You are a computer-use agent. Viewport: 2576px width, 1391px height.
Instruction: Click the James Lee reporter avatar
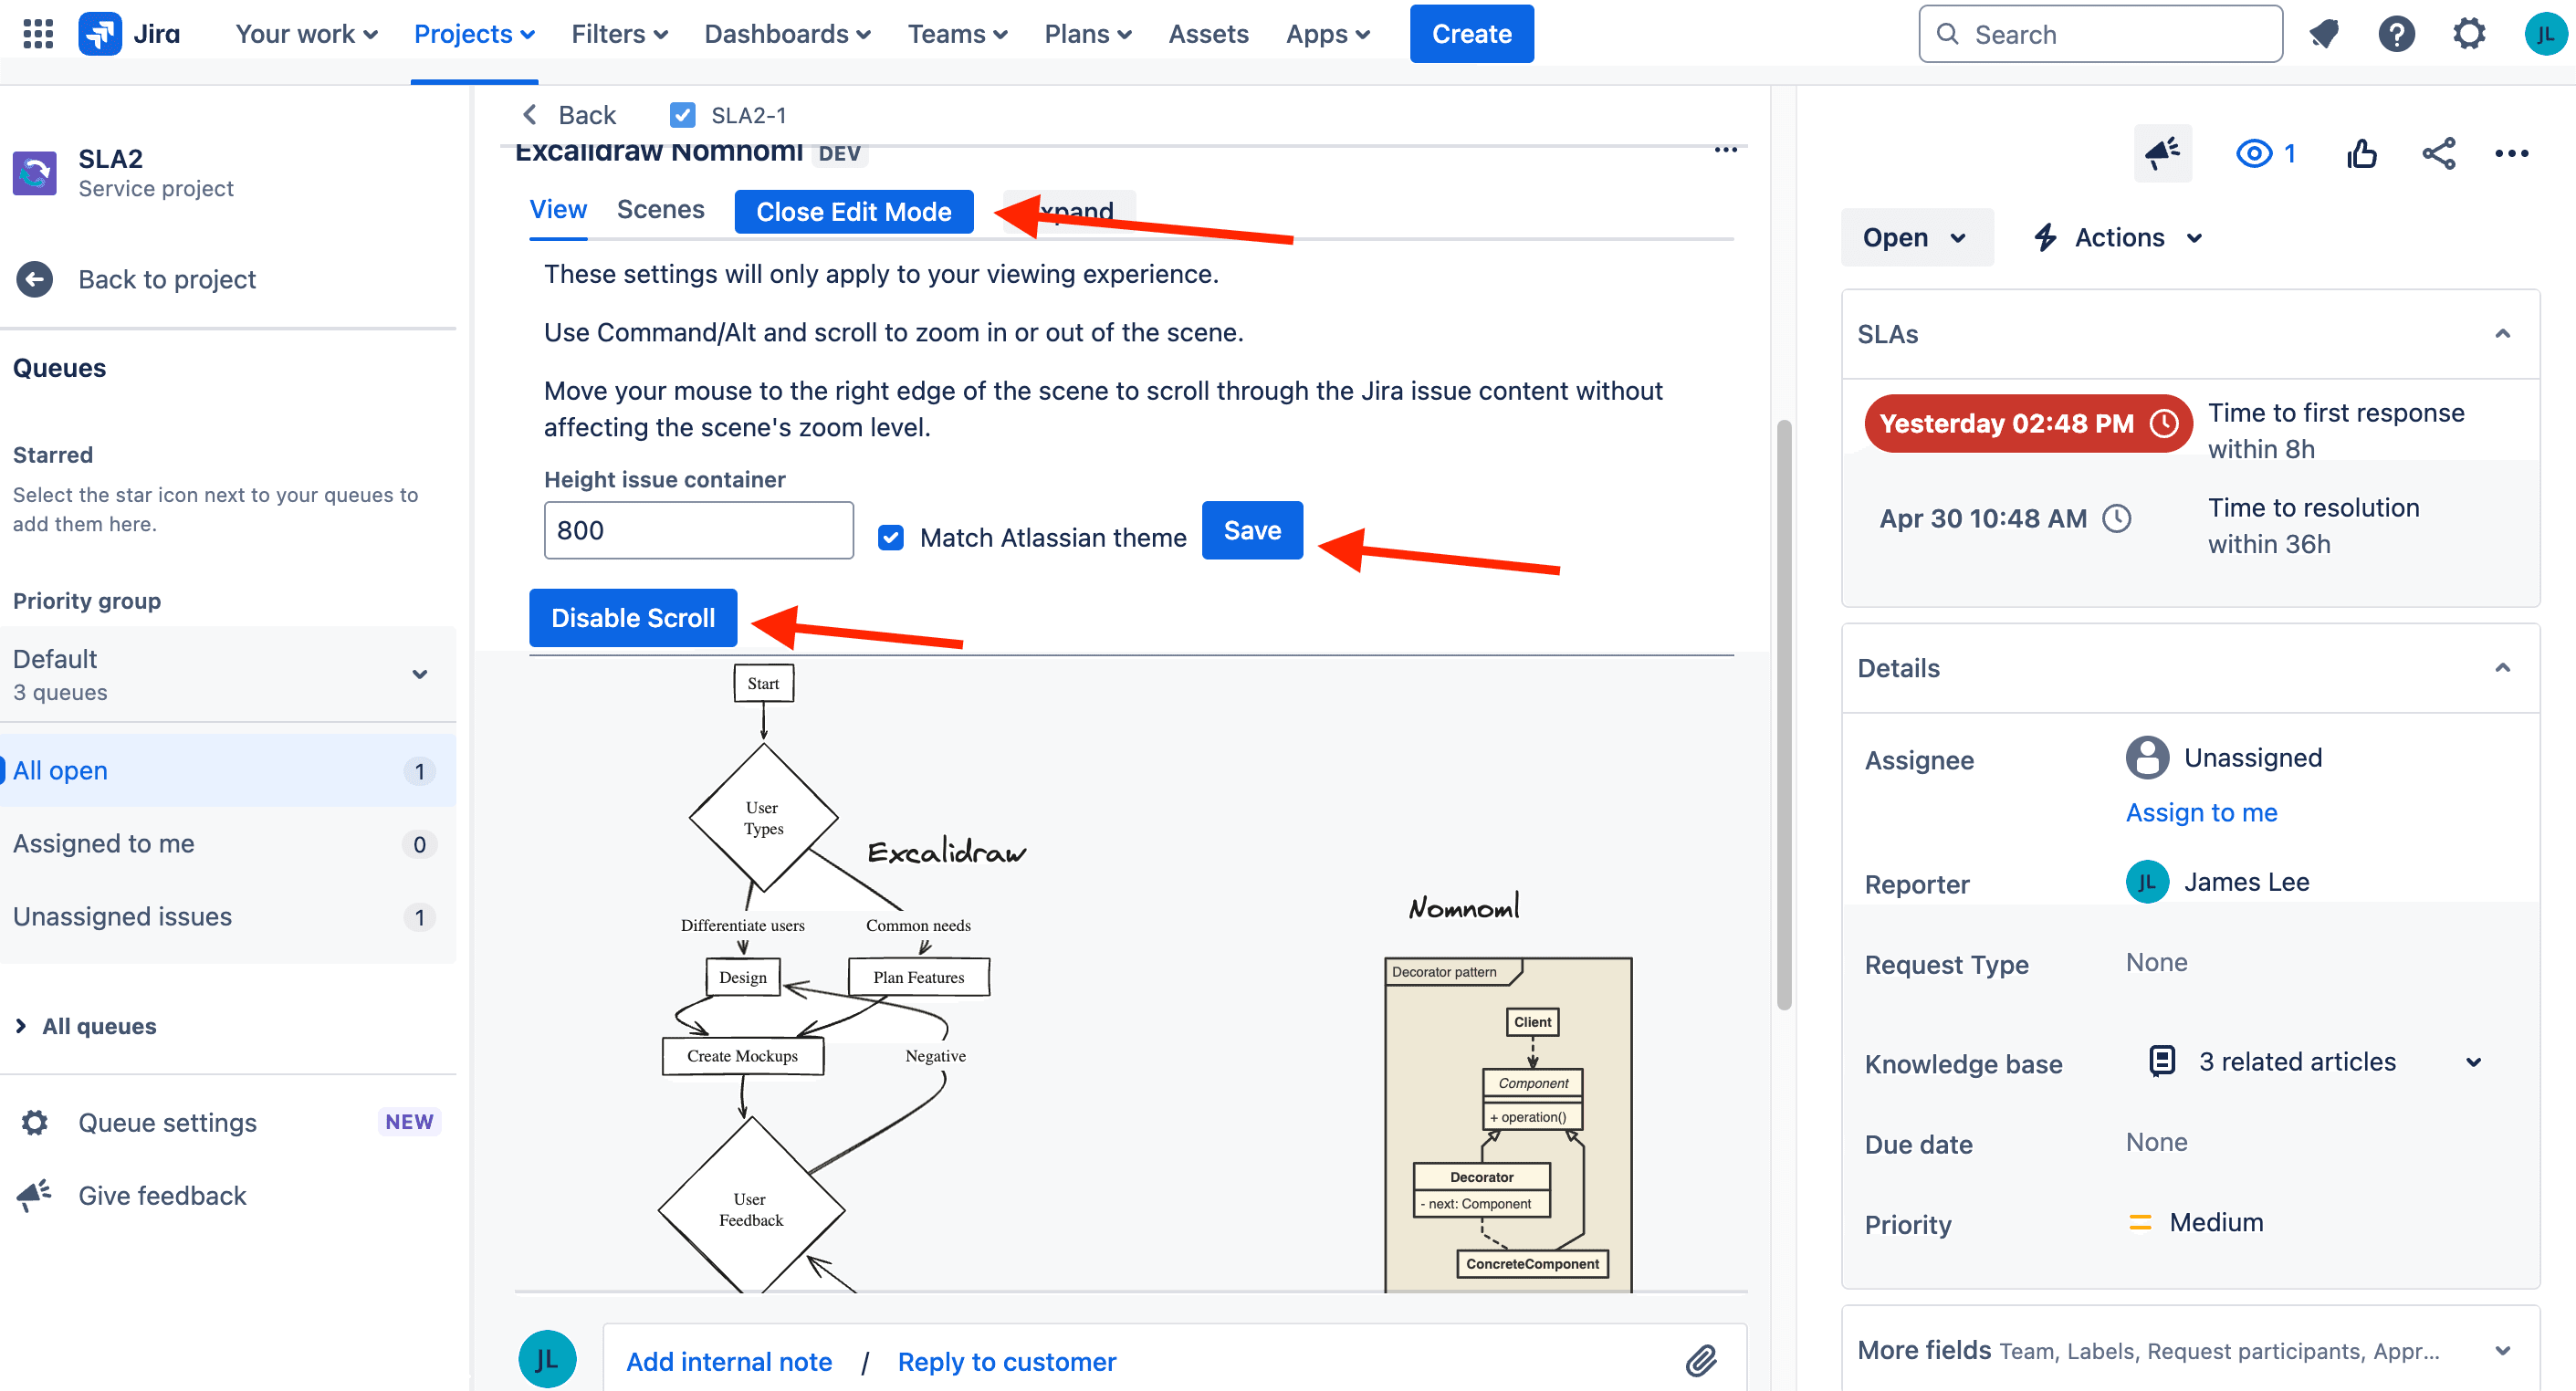click(2147, 881)
